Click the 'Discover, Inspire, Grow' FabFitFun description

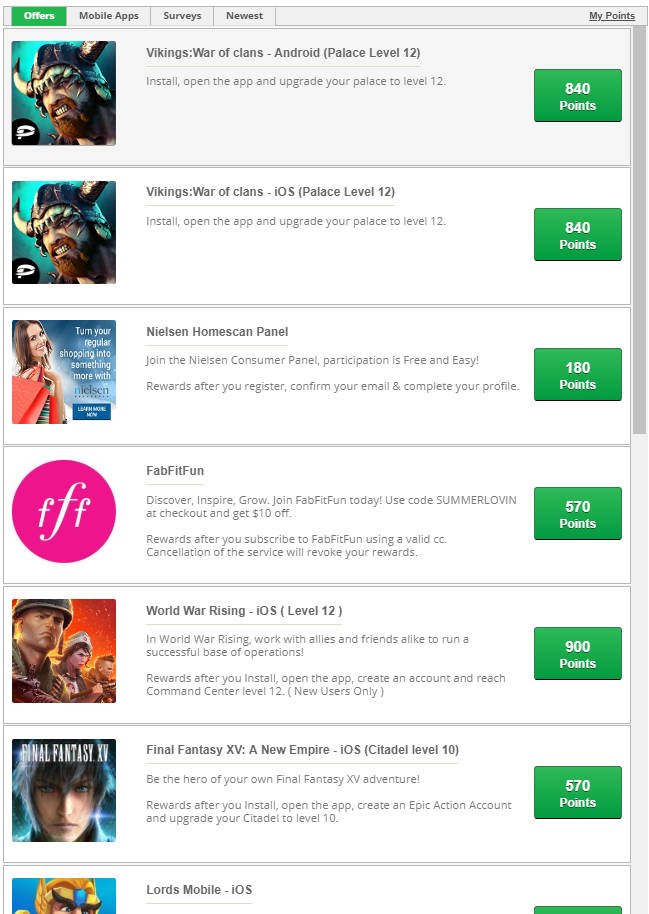click(x=331, y=507)
